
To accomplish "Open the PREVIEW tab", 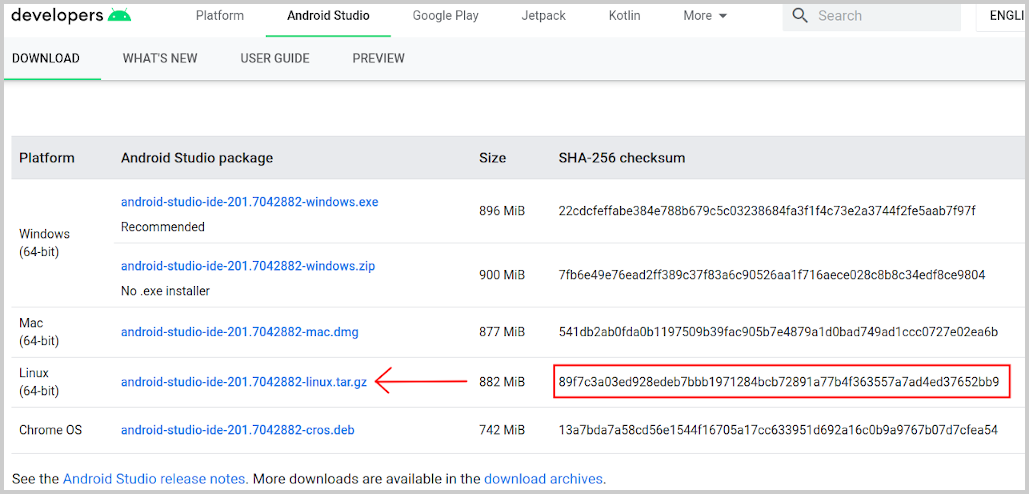I will 379,58.
